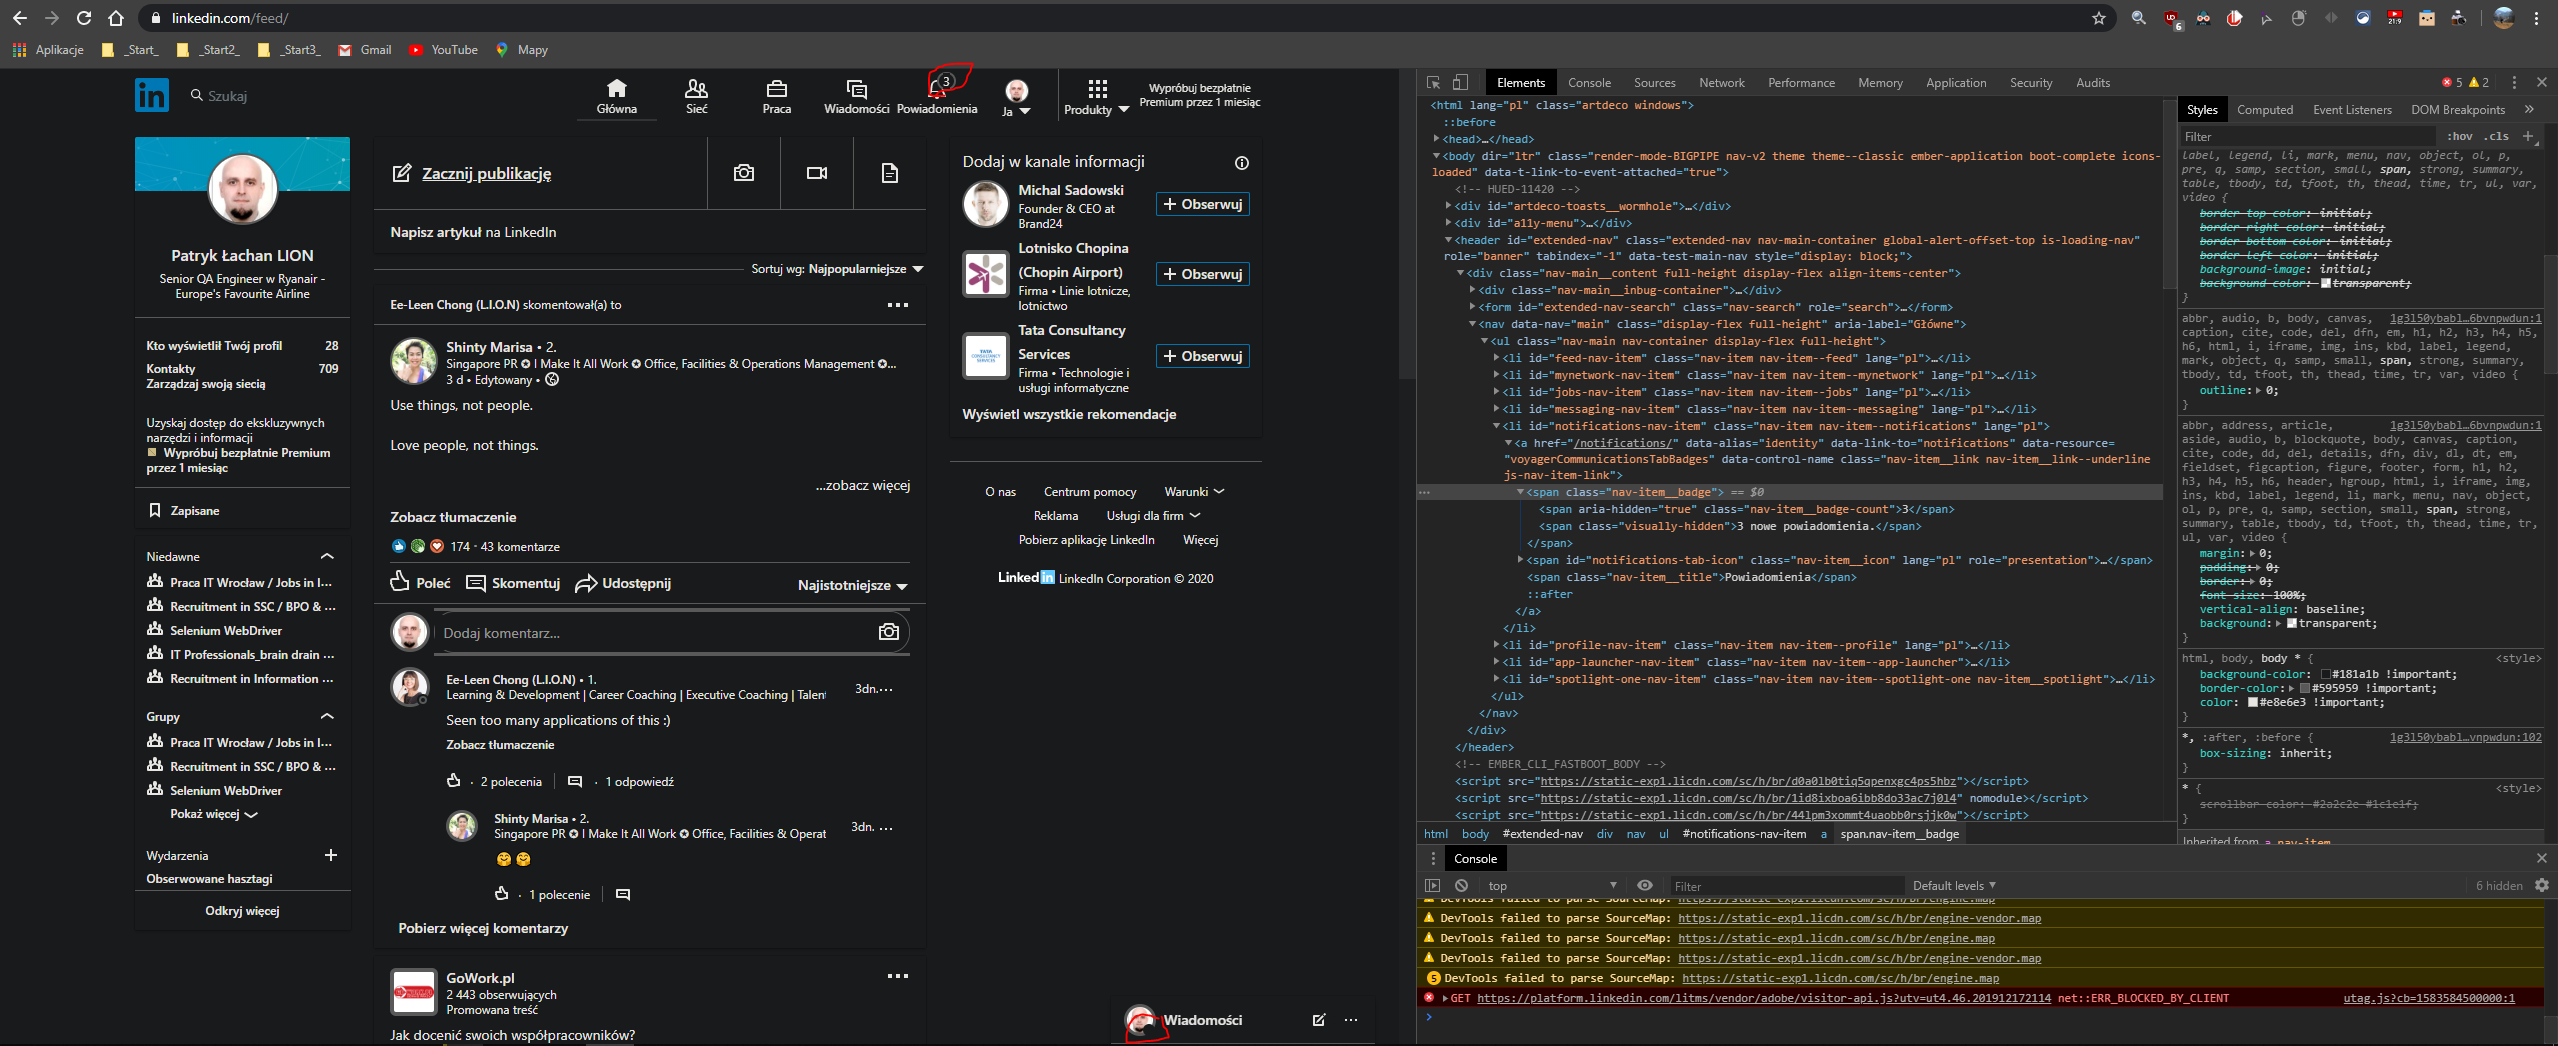This screenshot has height=1046, width=2558.
Task: Click the info icon beside Dodaj w kanale informacji
Action: (x=1241, y=163)
